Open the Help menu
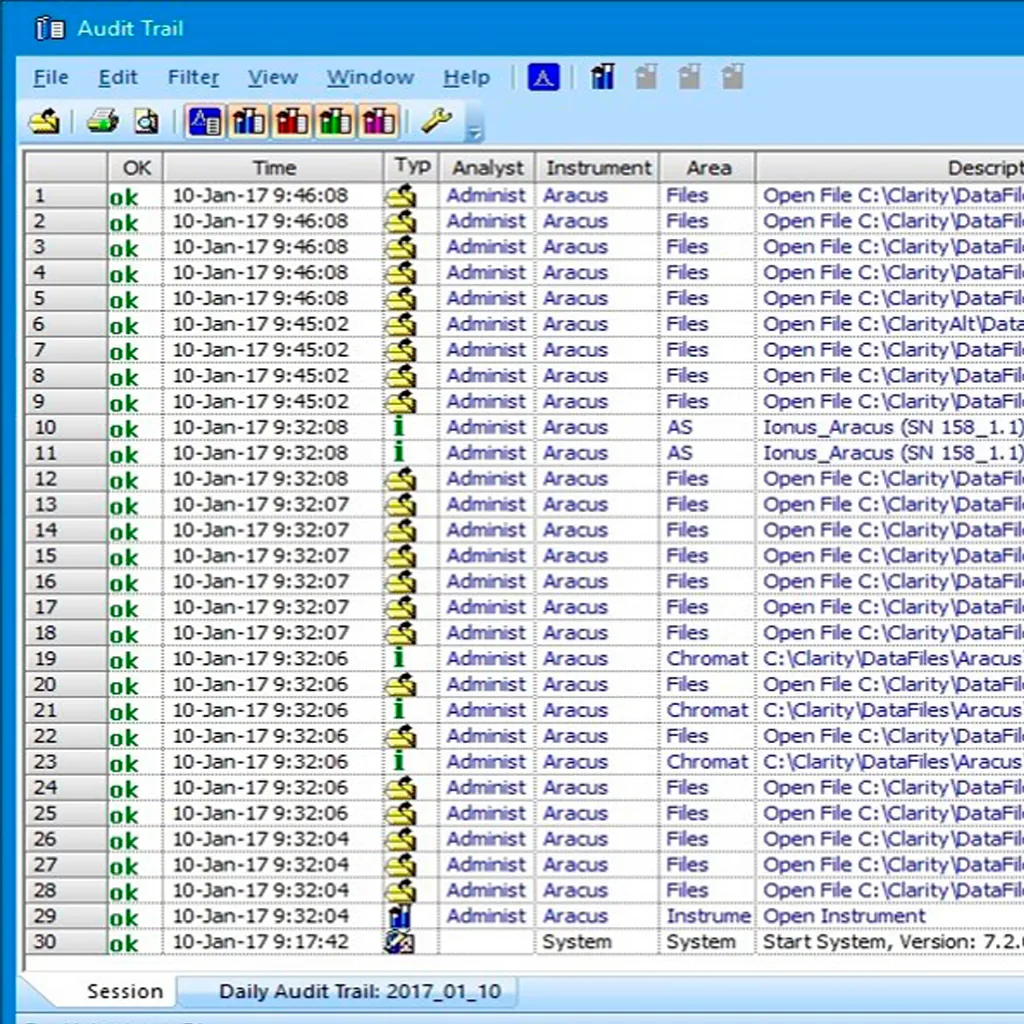Image resolution: width=1024 pixels, height=1024 pixels. 466,78
